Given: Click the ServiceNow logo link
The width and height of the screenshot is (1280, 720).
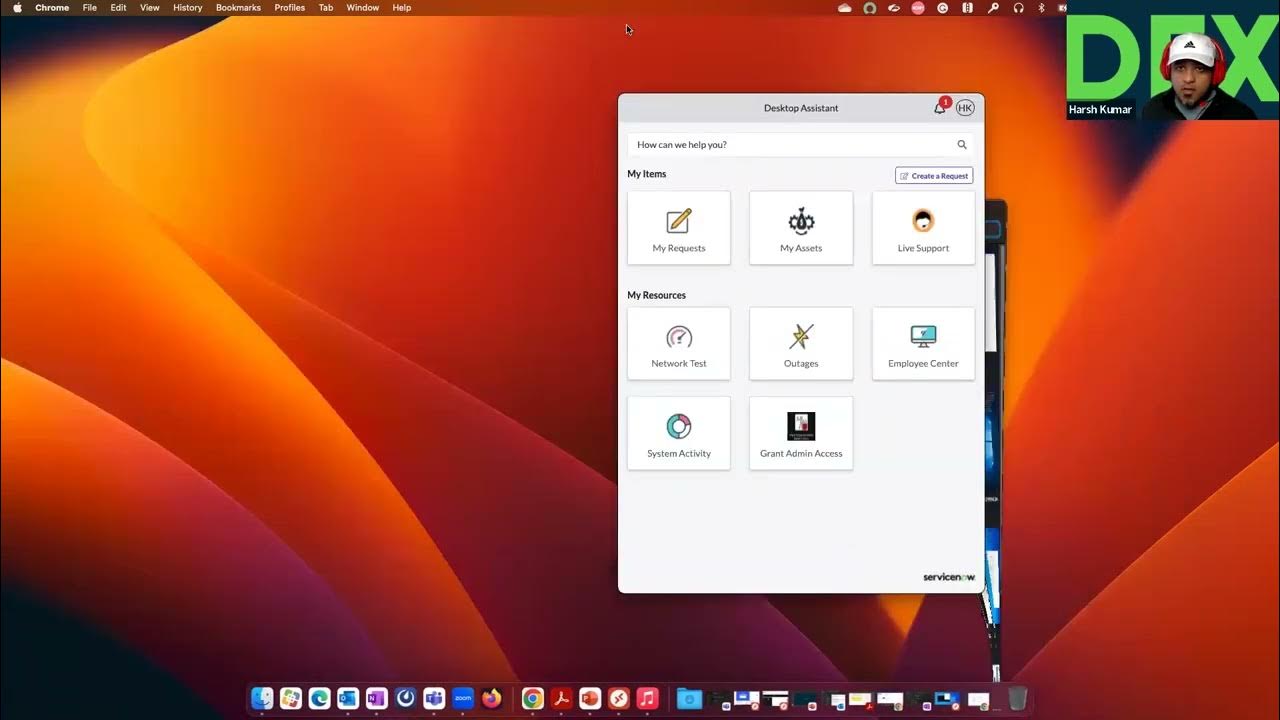Looking at the screenshot, I should 948,577.
